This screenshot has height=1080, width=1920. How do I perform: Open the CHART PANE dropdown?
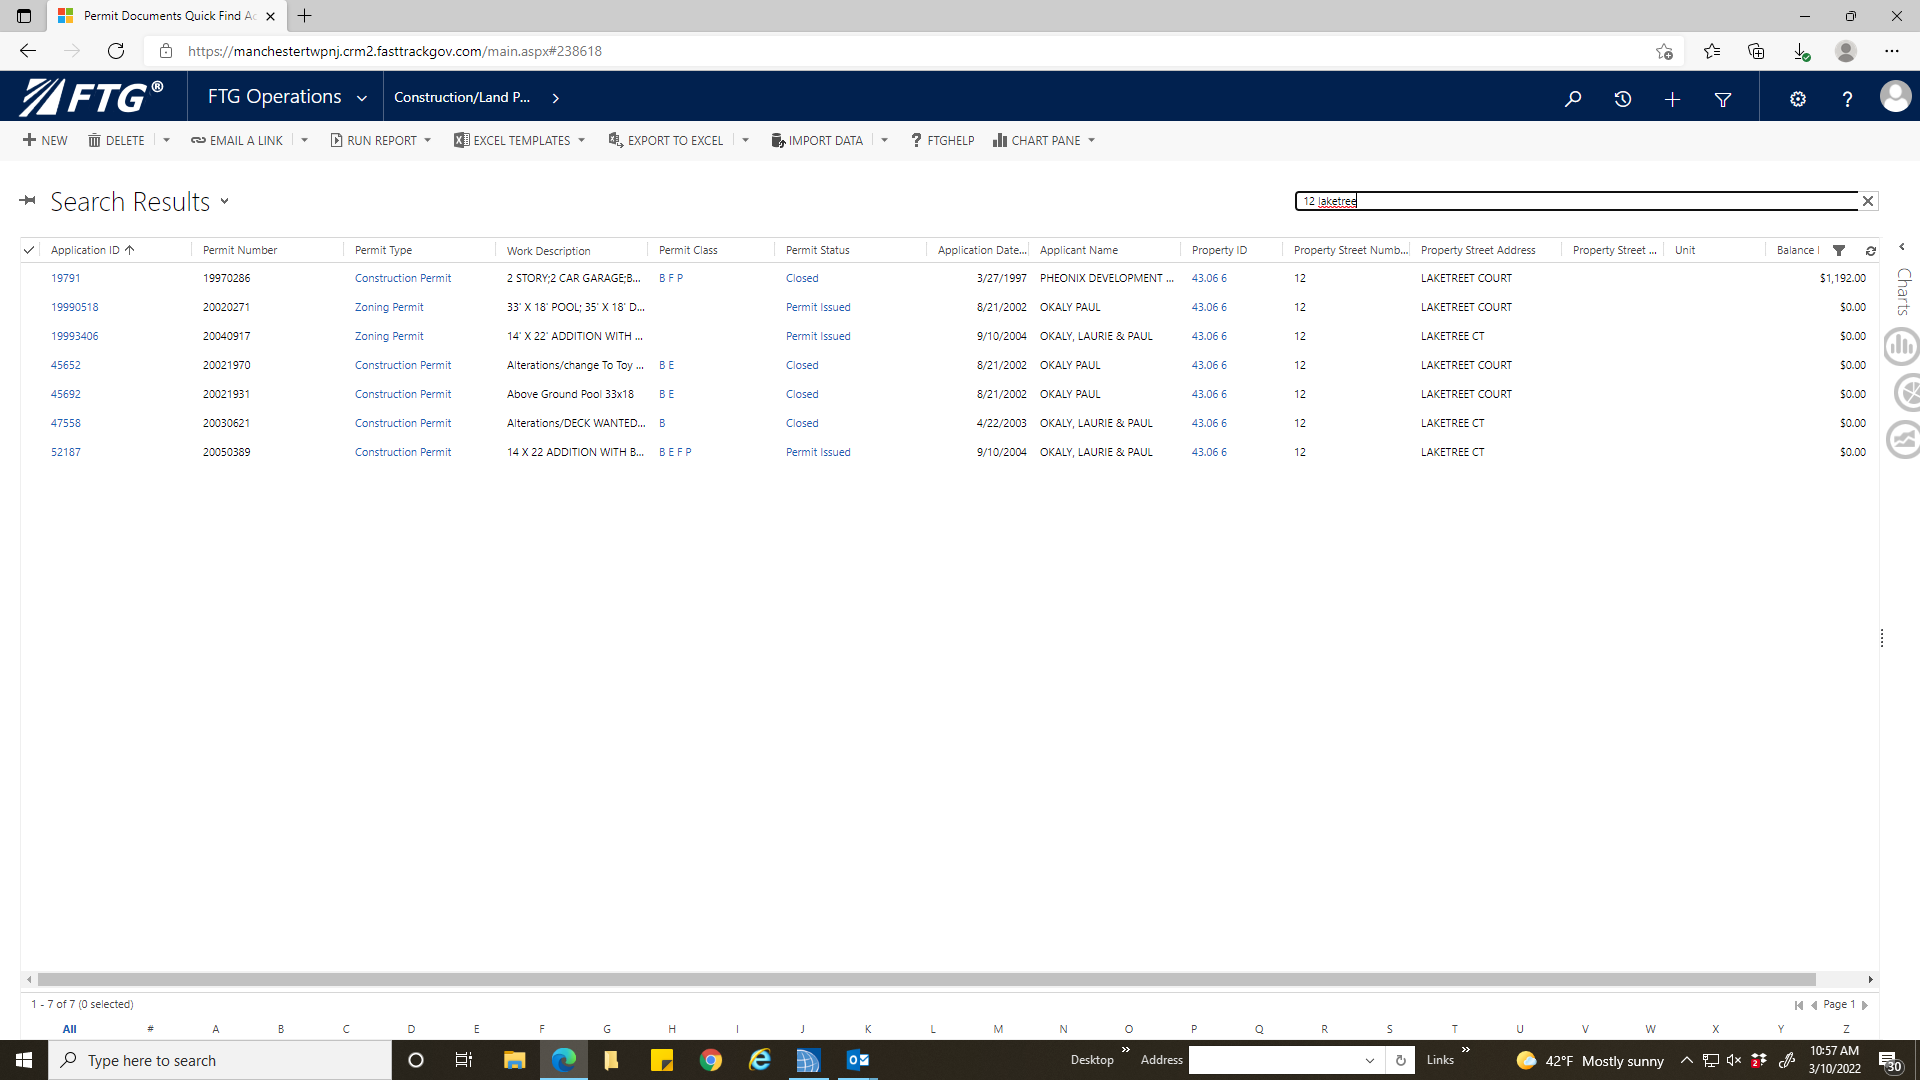(x=1044, y=141)
